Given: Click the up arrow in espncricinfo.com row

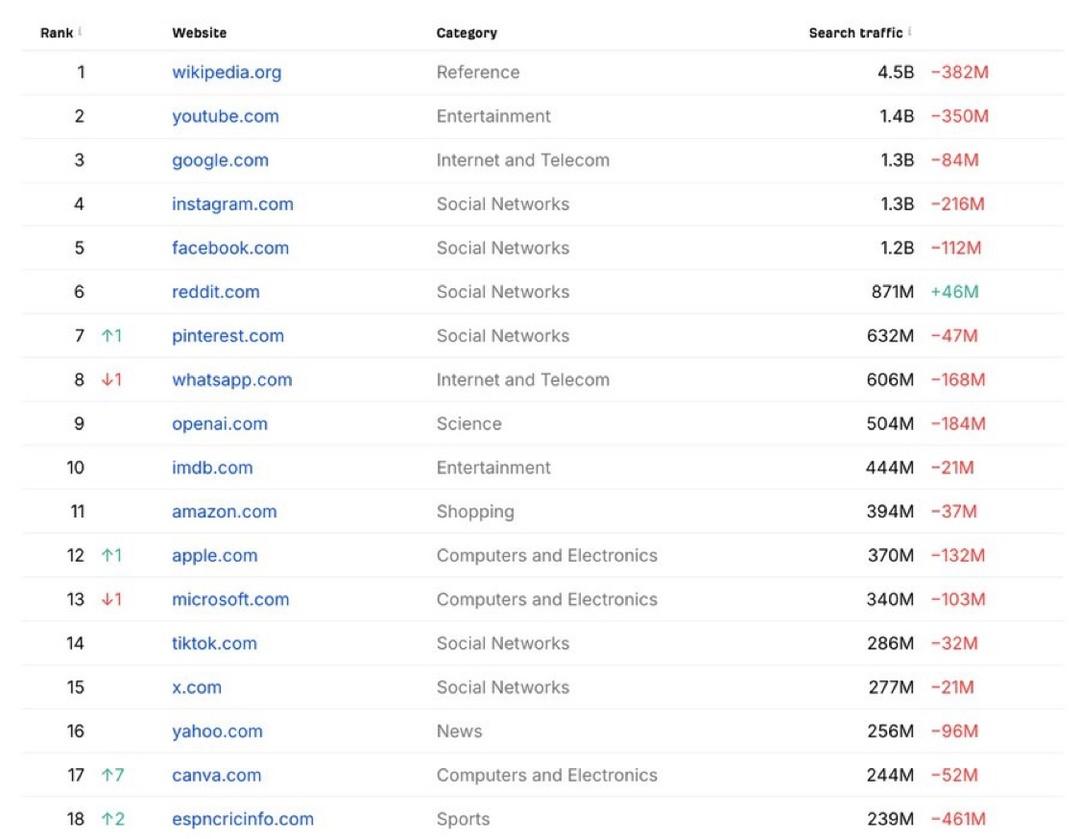Looking at the screenshot, I should point(107,820).
